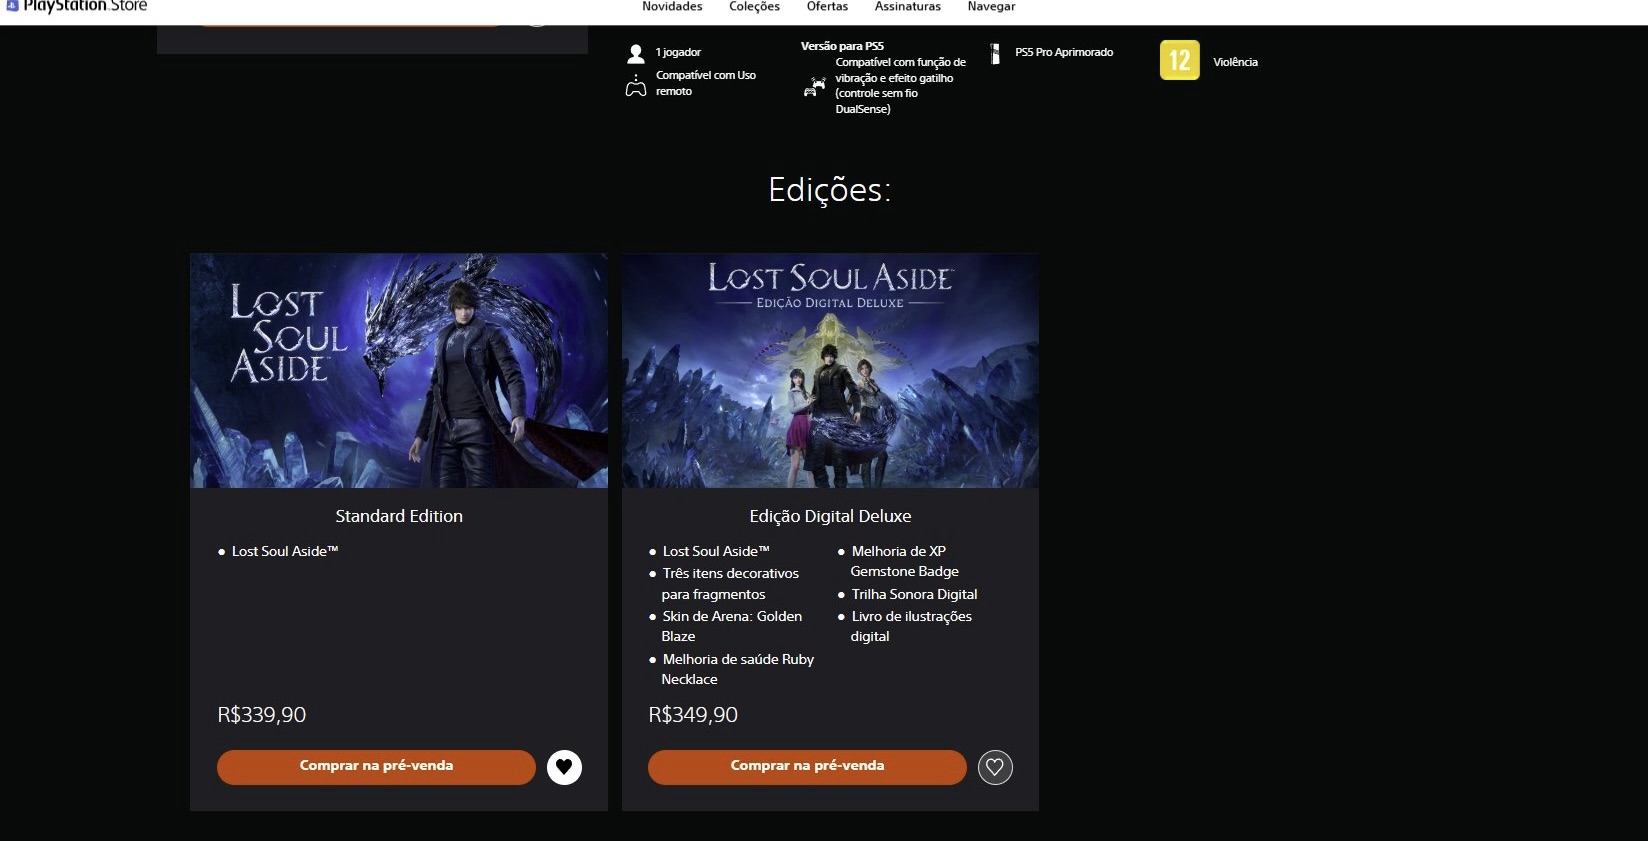Click the PS5 Pro Aprimorado label
The image size is (1648, 841).
(1064, 52)
